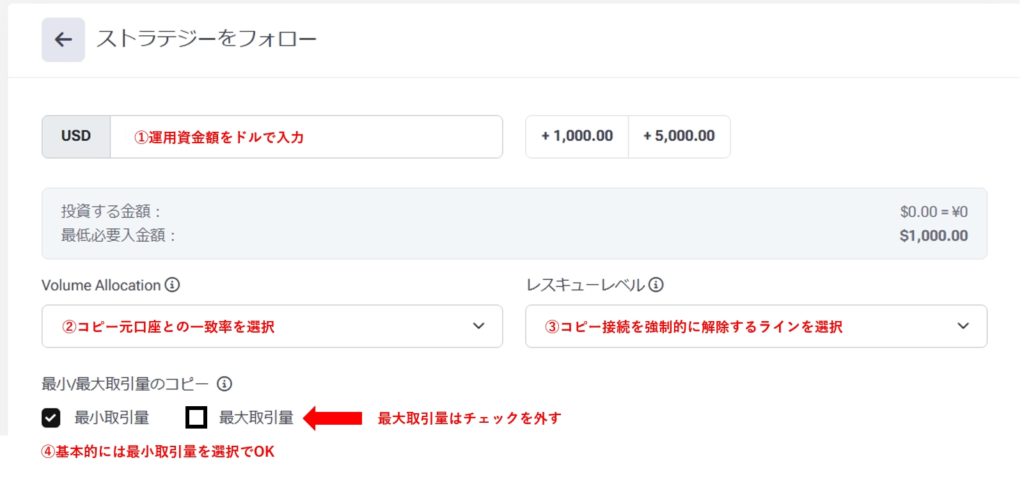Click the 最小取引量 label text
This screenshot has height=481, width=1024.
click(x=112, y=418)
